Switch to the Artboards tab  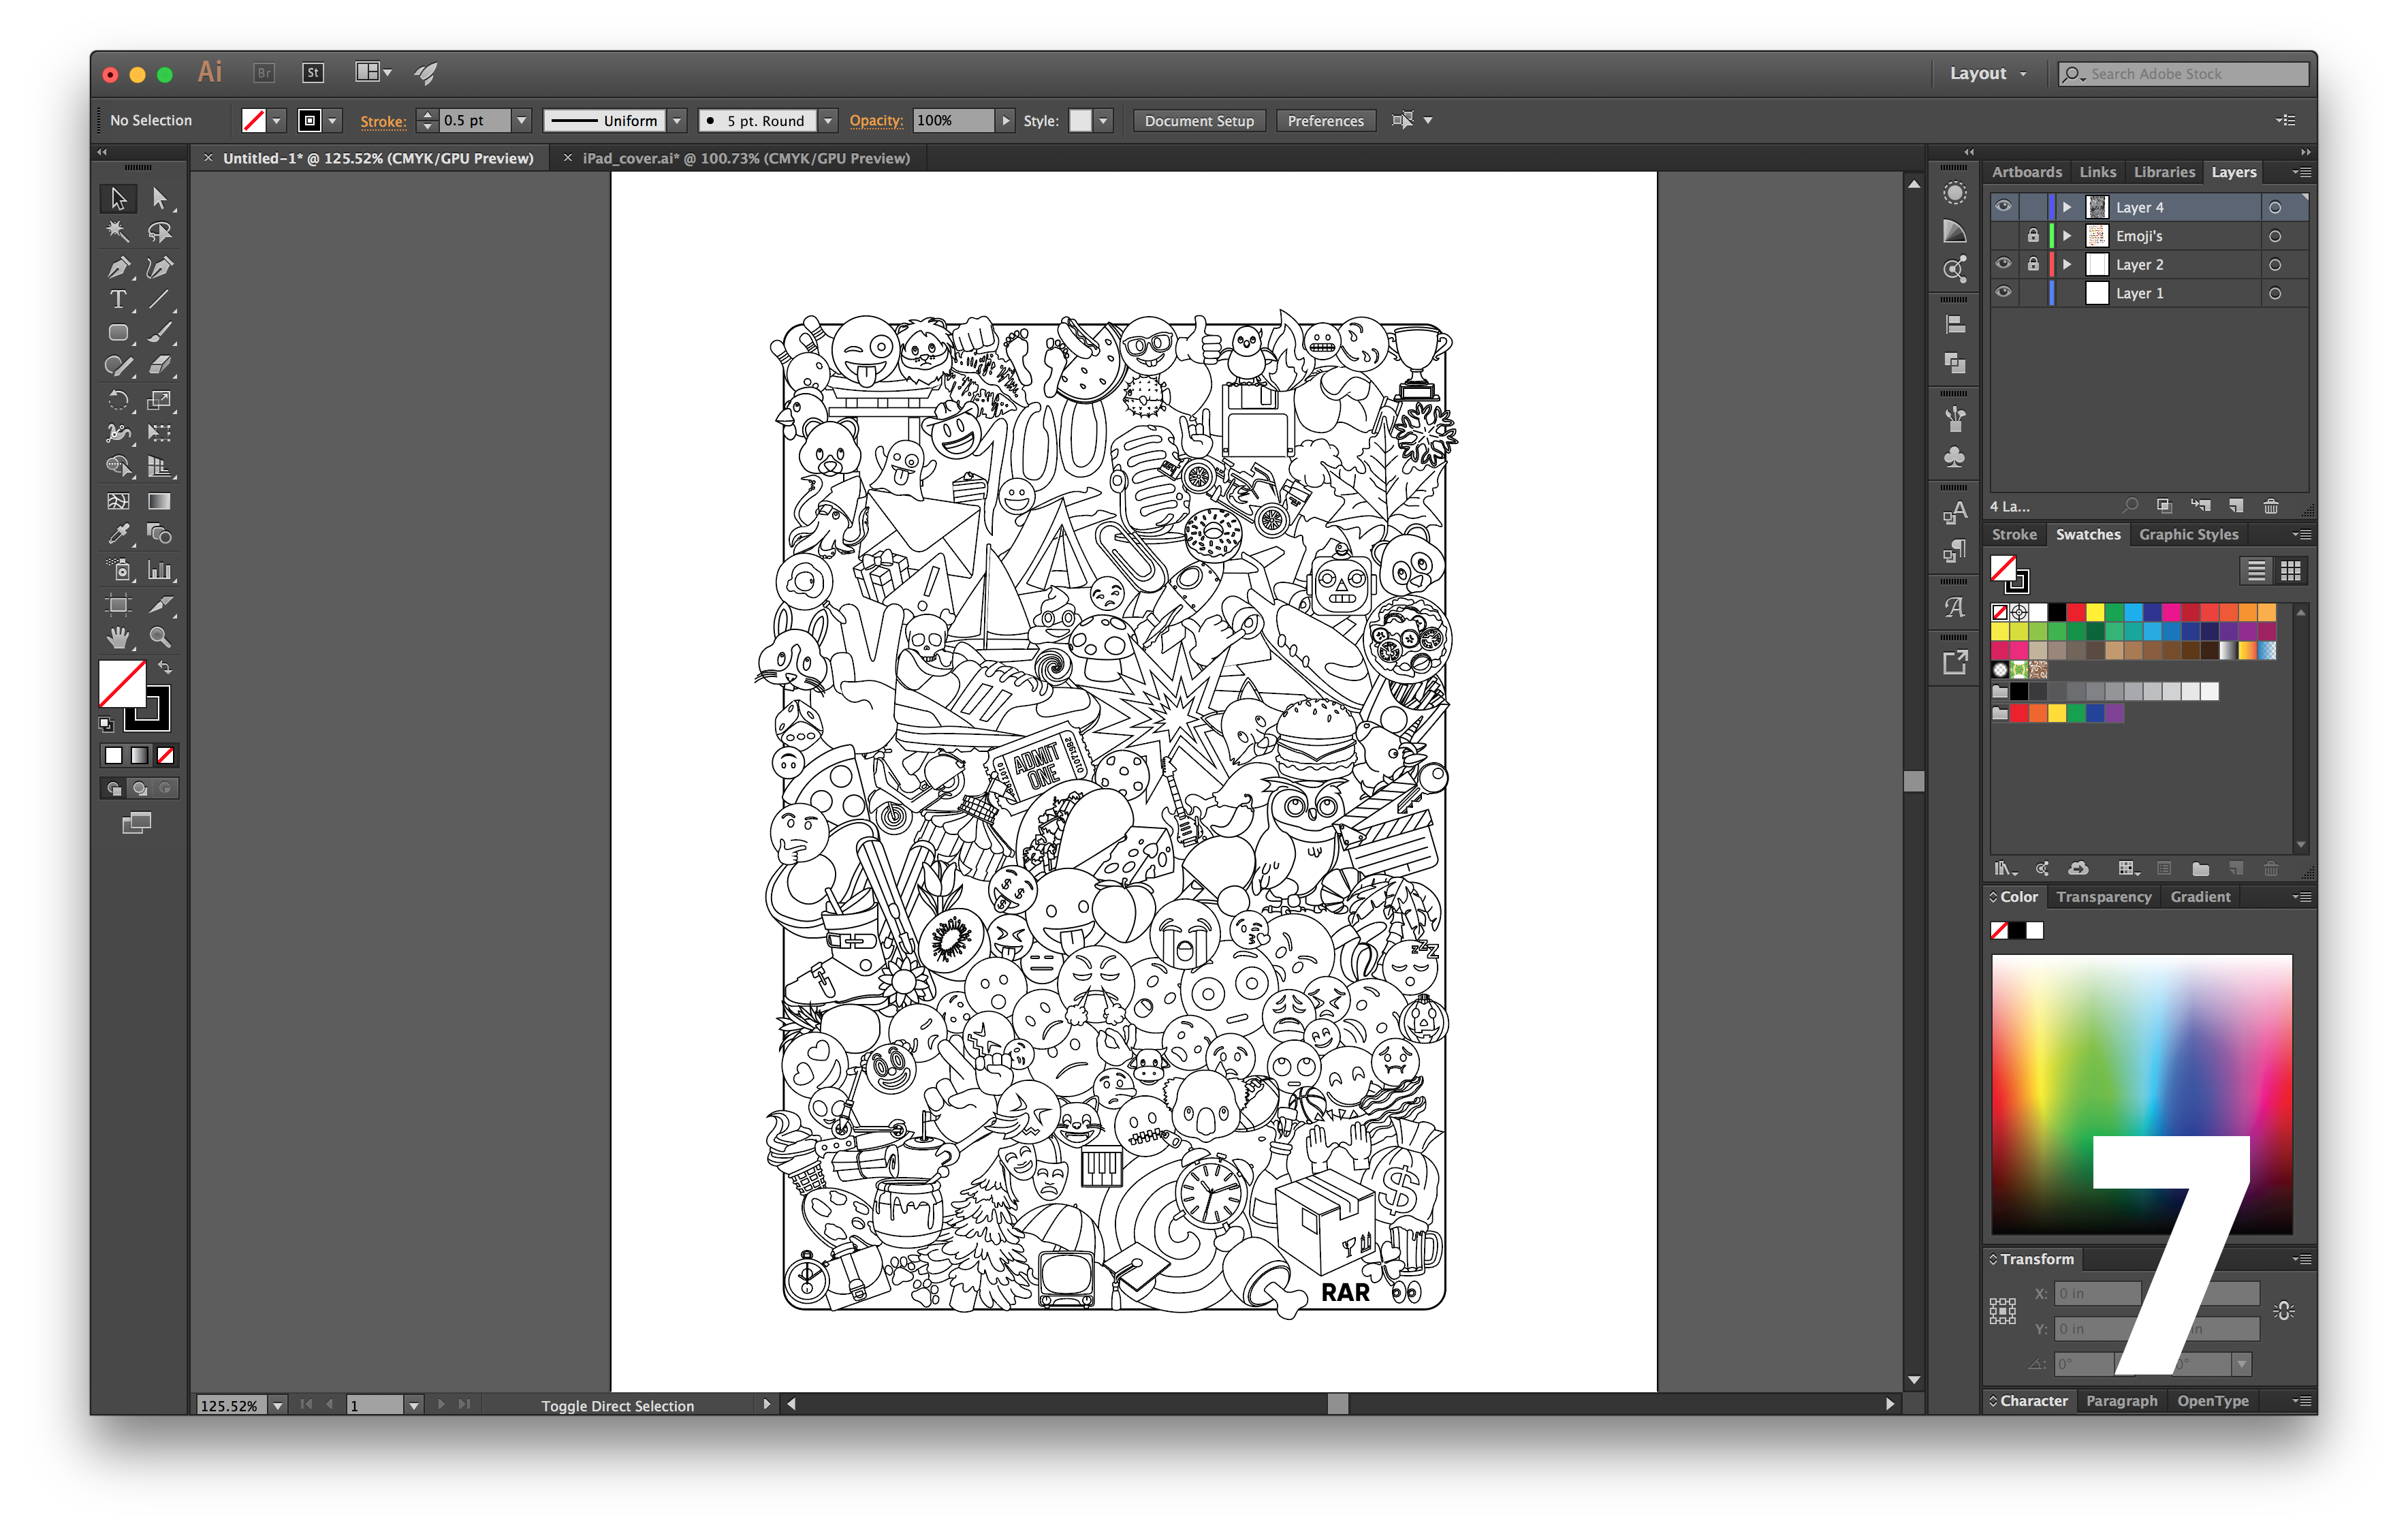click(x=2026, y=172)
